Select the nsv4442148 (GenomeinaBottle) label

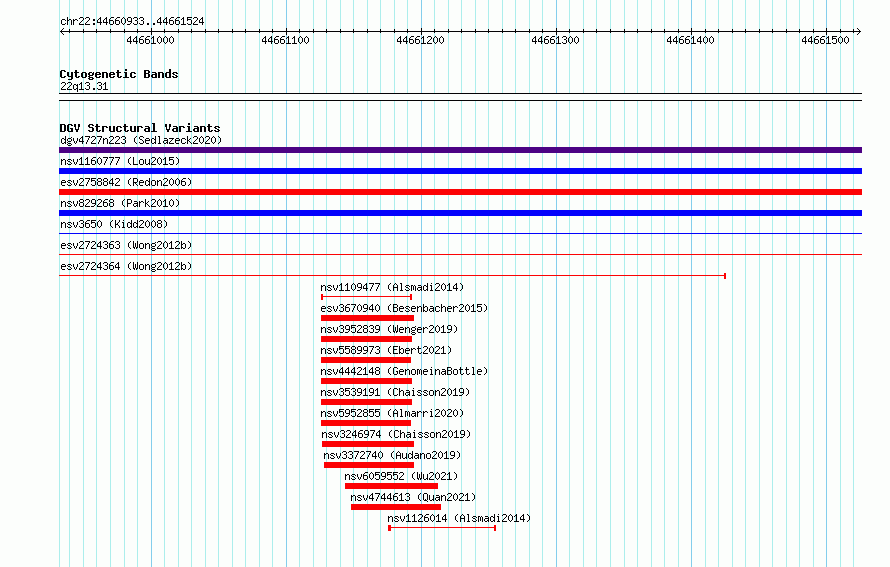[404, 371]
